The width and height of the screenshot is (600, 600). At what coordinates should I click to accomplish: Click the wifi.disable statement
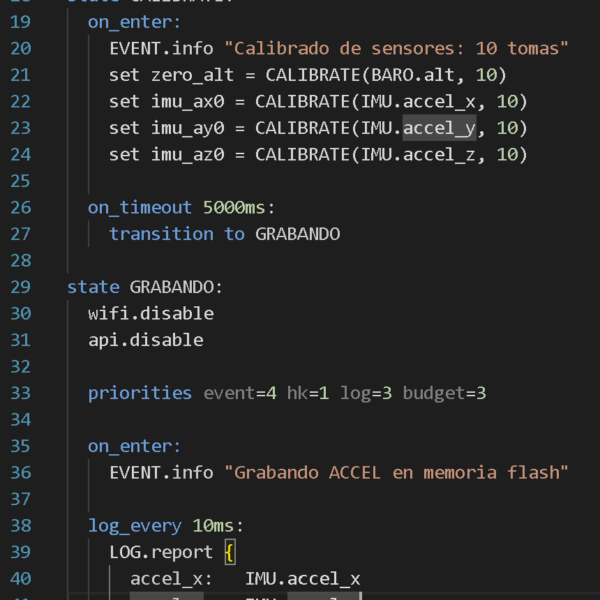pyautogui.click(x=151, y=314)
